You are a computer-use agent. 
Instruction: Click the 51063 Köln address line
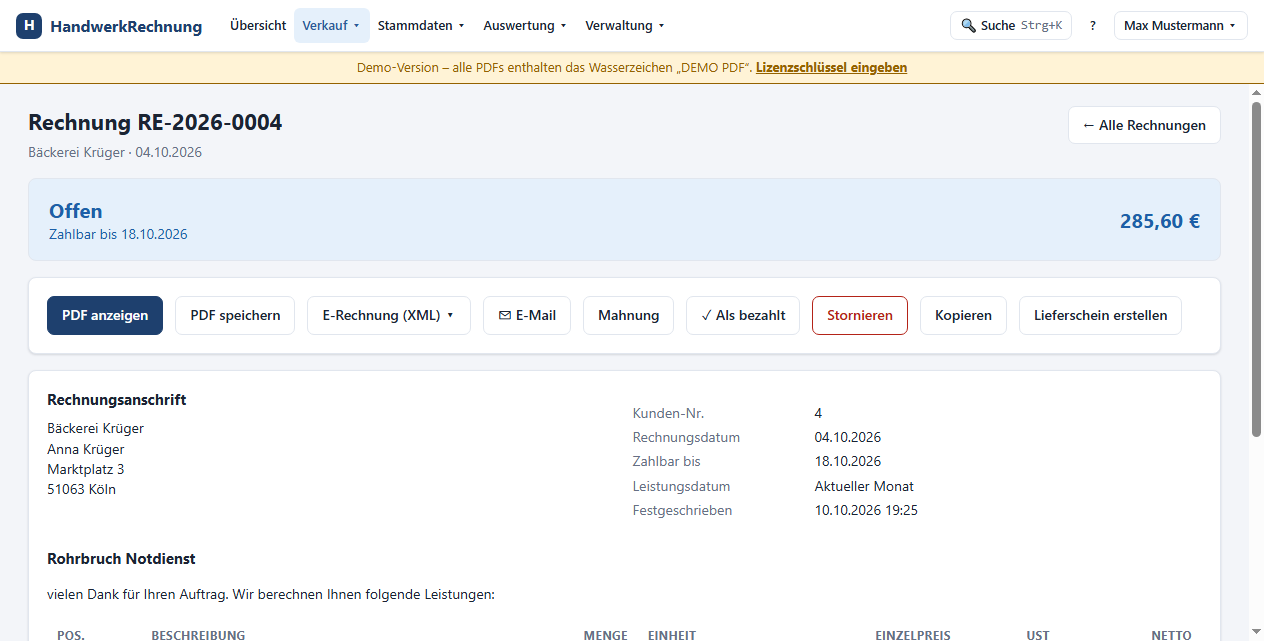point(82,489)
